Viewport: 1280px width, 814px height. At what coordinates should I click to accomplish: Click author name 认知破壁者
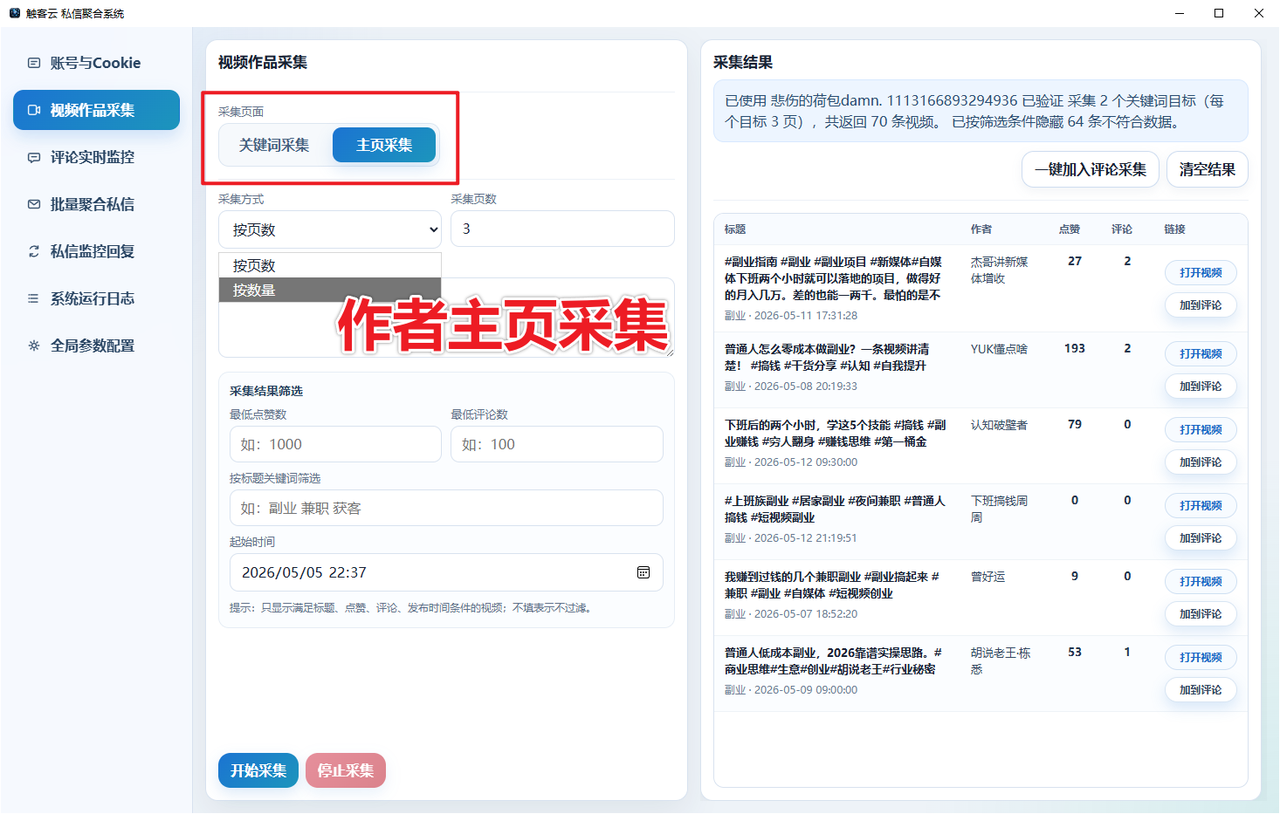click(999, 425)
